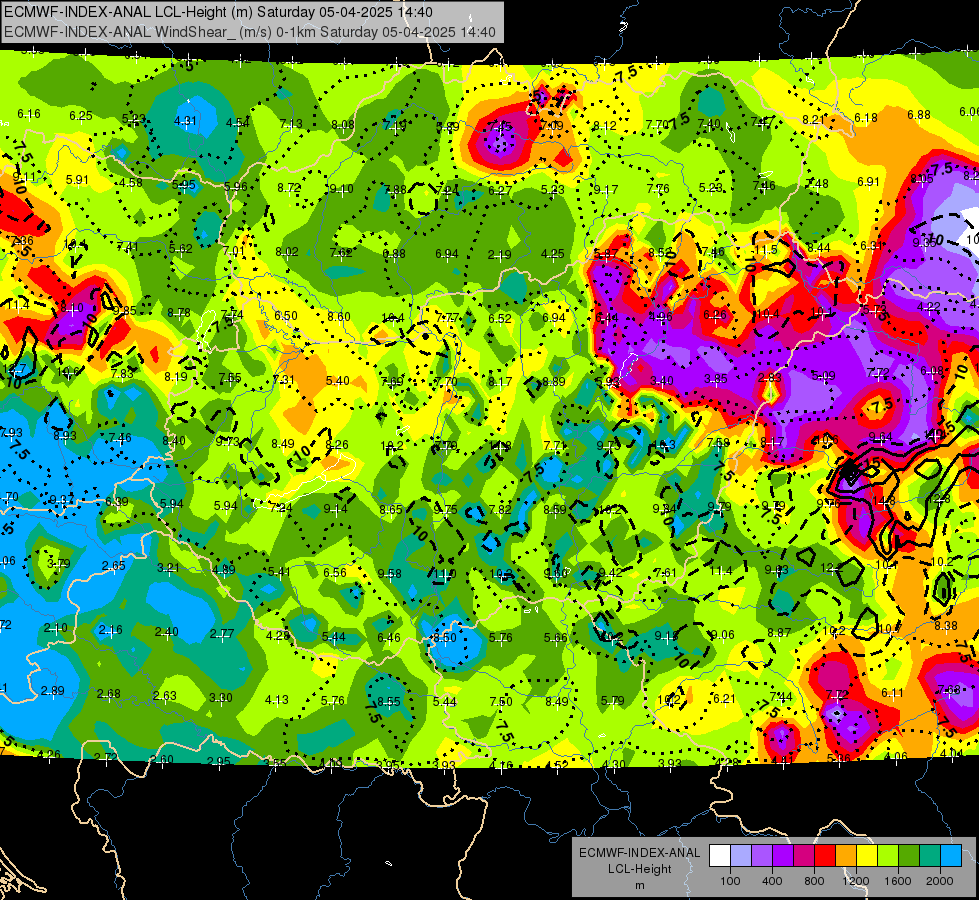Image resolution: width=979 pixels, height=900 pixels.
Task: Click the 4.58 grid value
Action: pyautogui.click(x=131, y=182)
